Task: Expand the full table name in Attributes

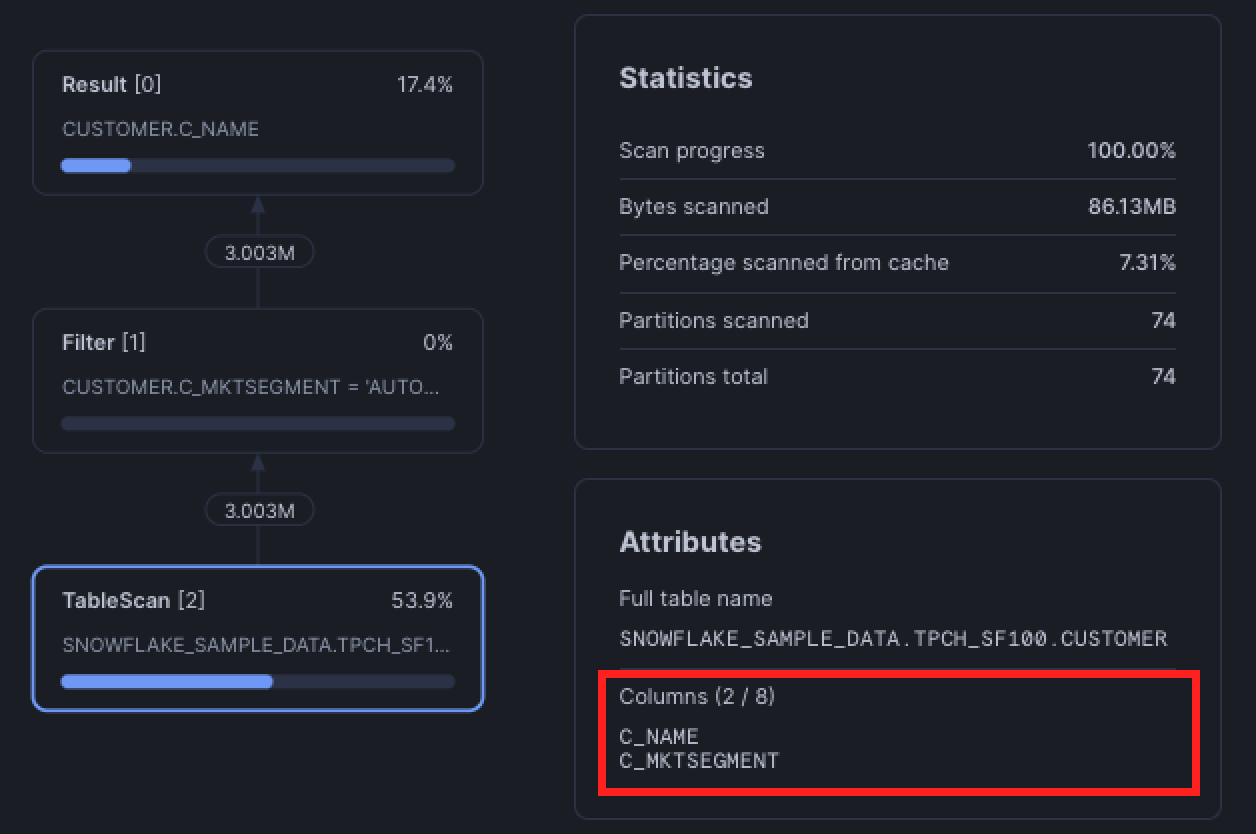Action: (893, 637)
